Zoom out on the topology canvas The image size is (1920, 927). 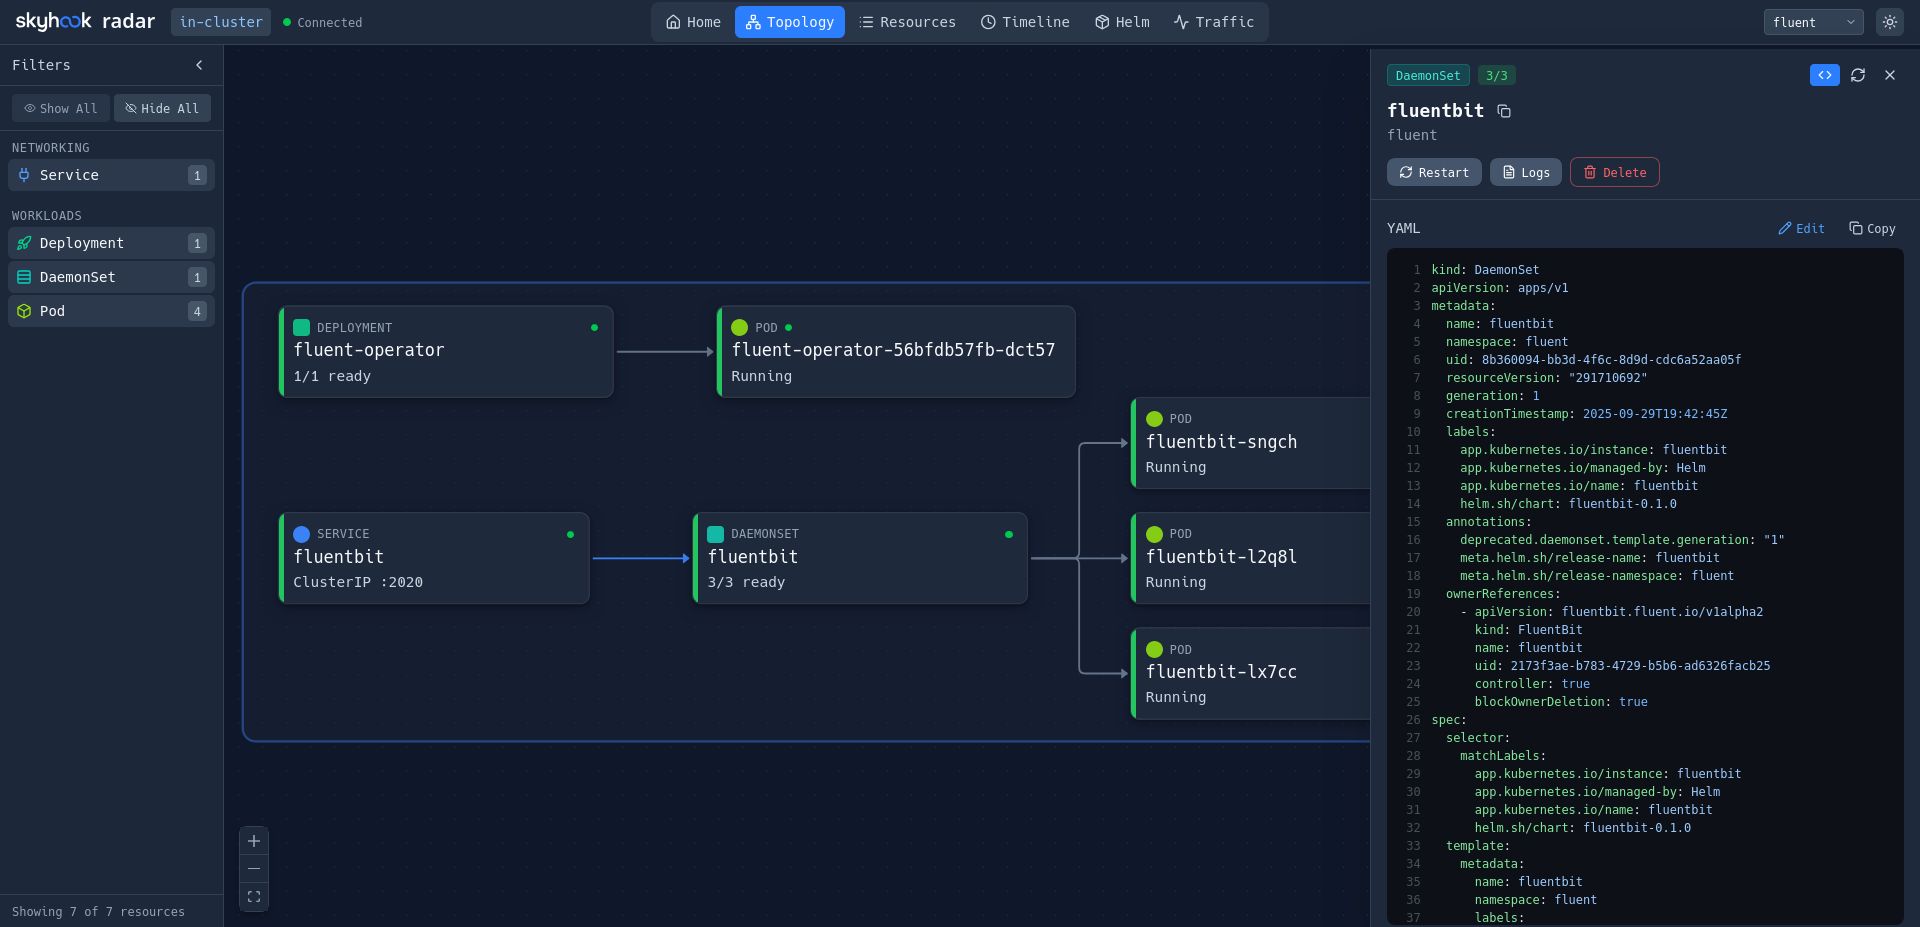pyautogui.click(x=254, y=869)
